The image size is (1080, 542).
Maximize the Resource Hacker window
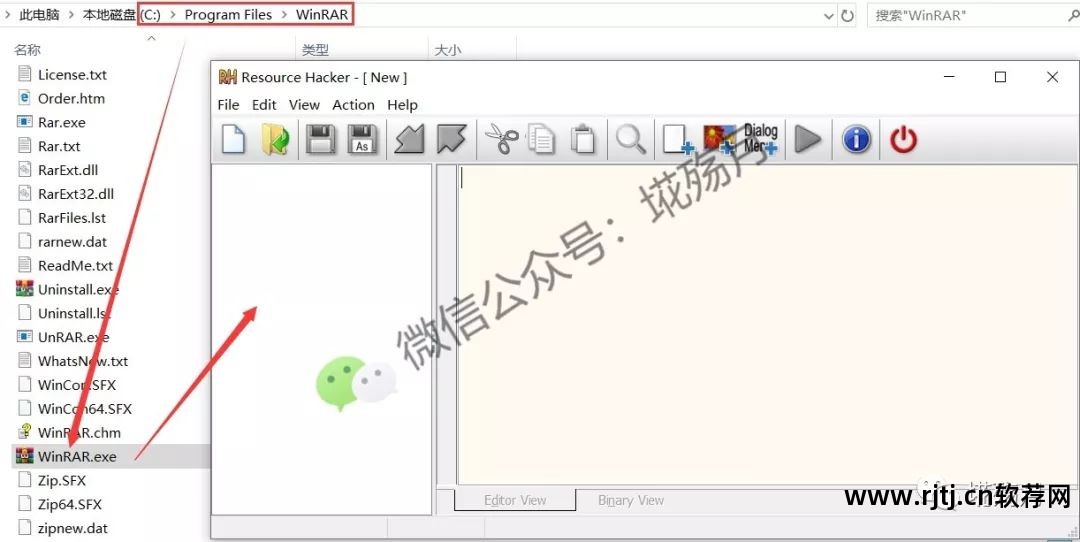click(1000, 77)
